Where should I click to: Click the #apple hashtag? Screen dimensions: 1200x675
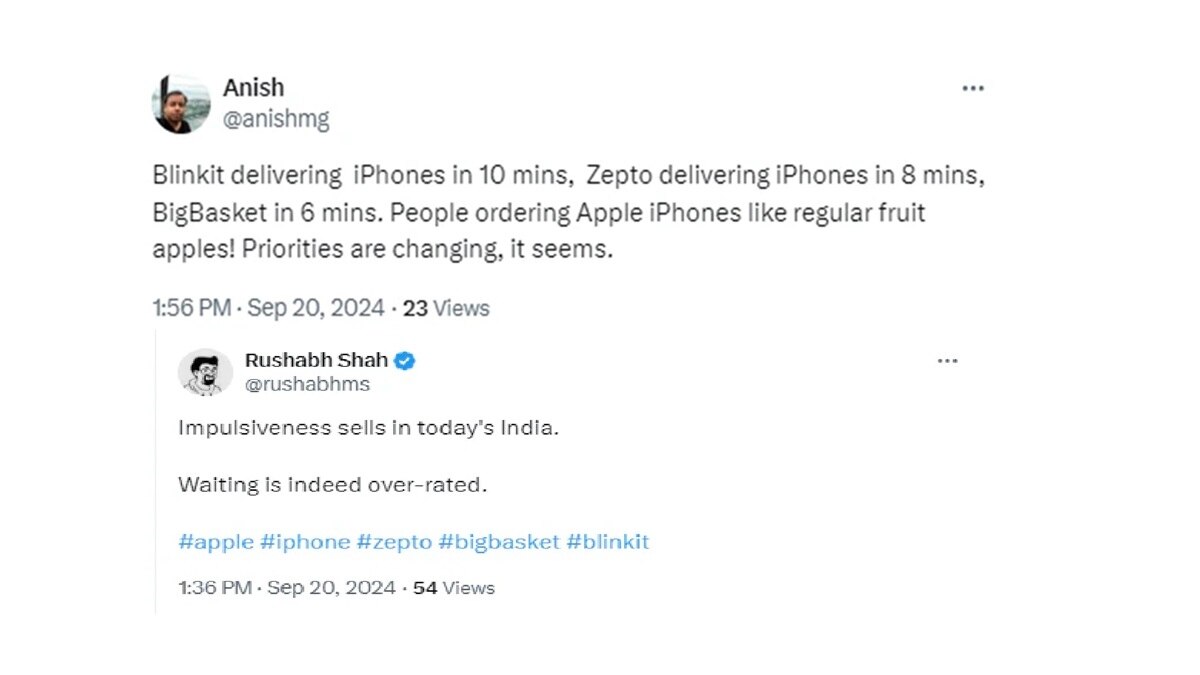point(215,542)
